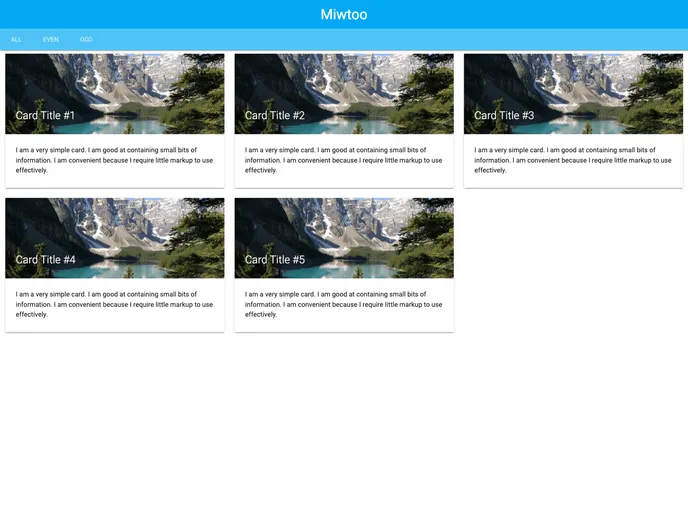Open the mountain lake image on card #1

click(x=115, y=82)
